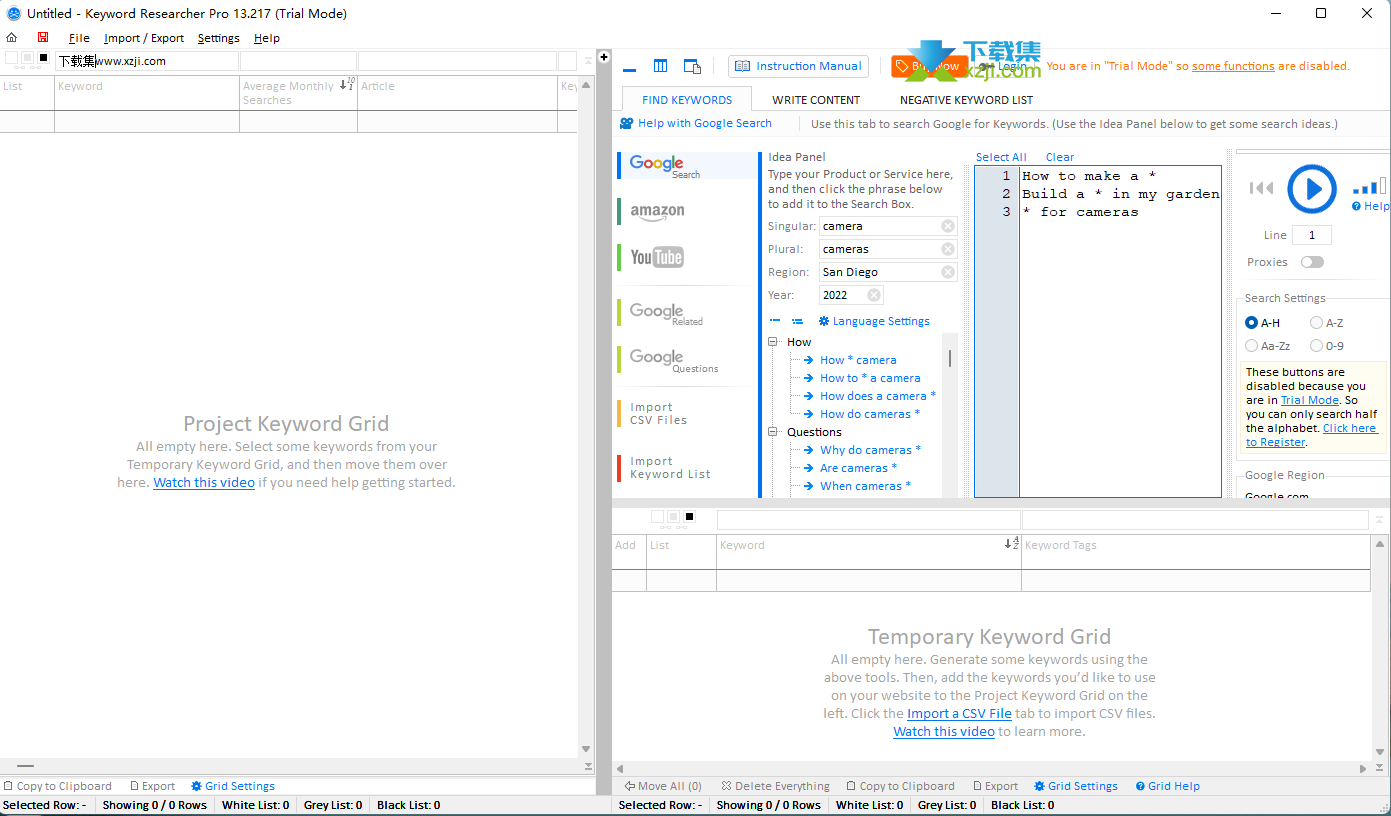This screenshot has width=1391, height=816.
Task: Click Import a CSV File link
Action: pos(959,713)
